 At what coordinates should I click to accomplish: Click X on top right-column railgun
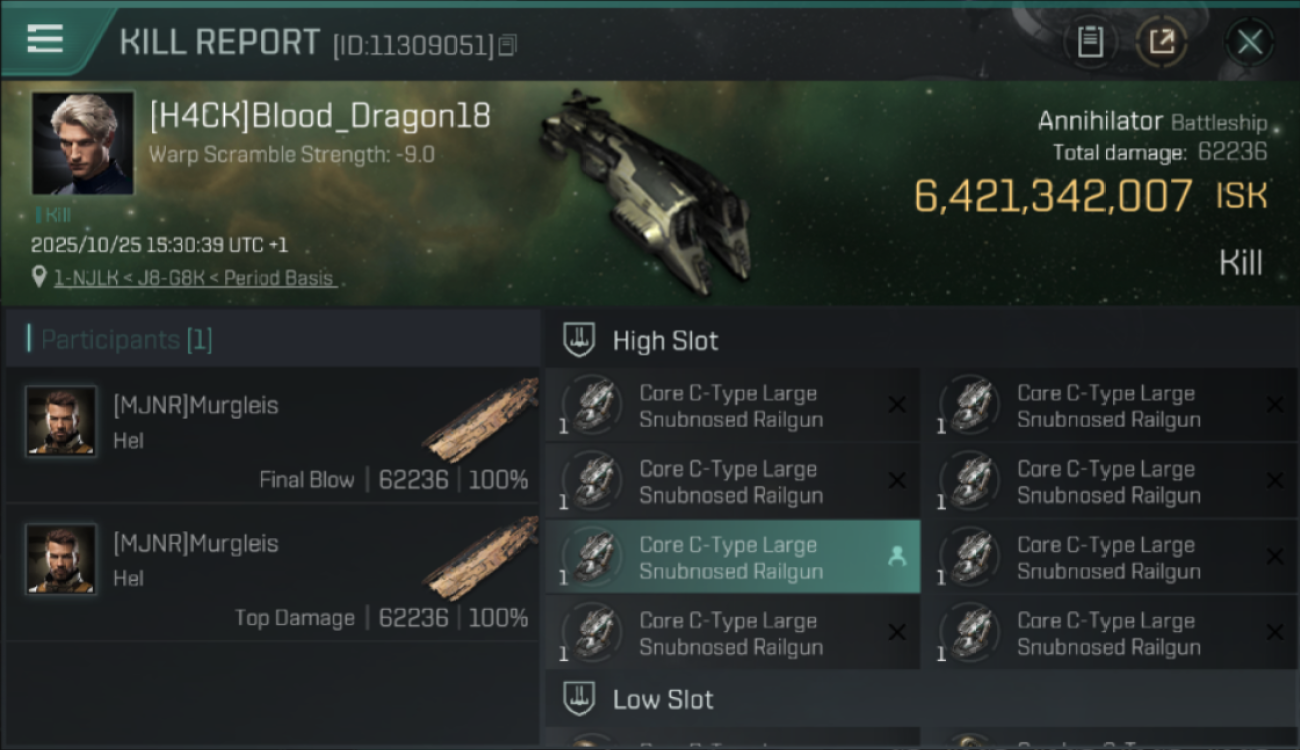1275,404
